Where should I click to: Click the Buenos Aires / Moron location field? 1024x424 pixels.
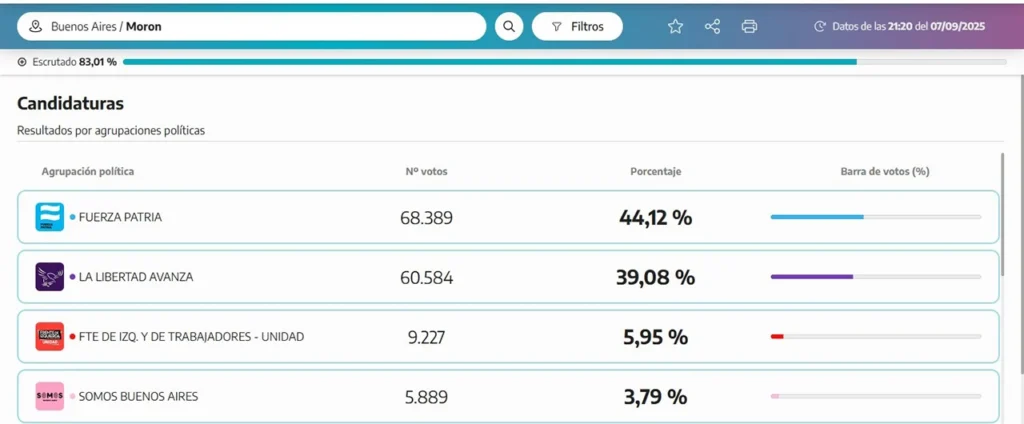[x=250, y=27]
